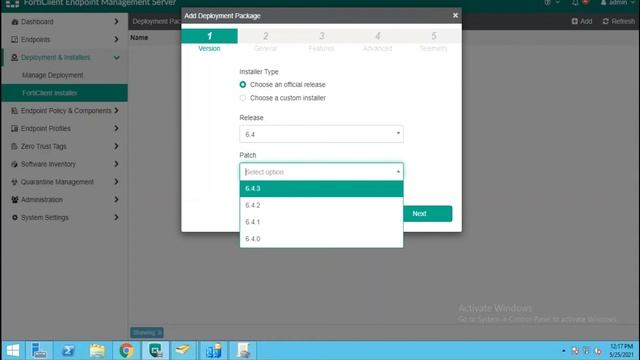
Task: Click the Refresh icon in header
Action: click(x=606, y=21)
